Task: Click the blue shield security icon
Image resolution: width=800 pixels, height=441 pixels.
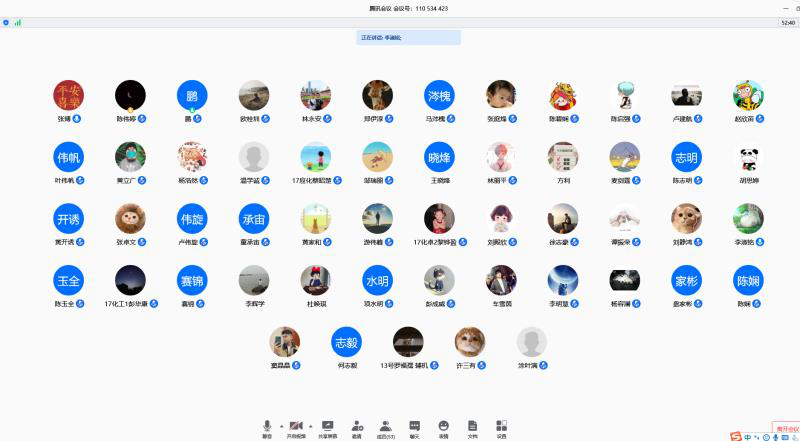Action: (x=6, y=22)
